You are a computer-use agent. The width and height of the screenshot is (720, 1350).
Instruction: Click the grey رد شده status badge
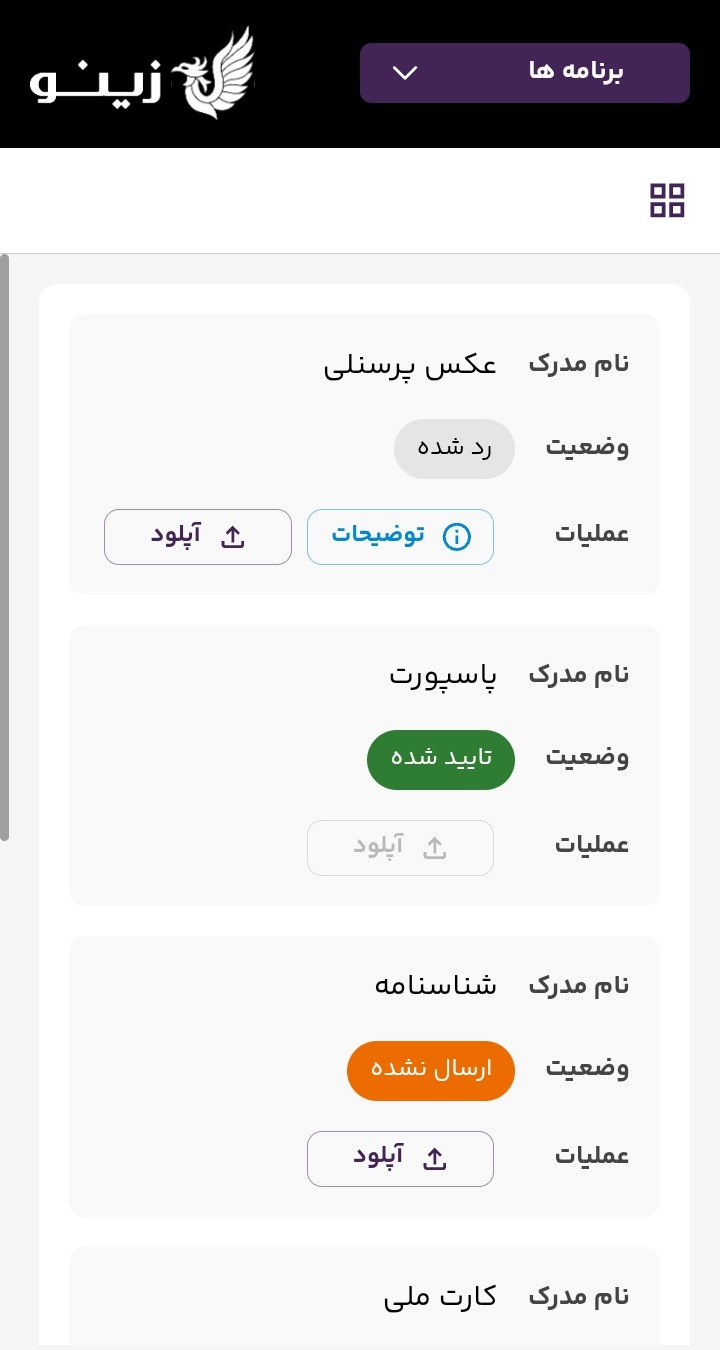[454, 448]
